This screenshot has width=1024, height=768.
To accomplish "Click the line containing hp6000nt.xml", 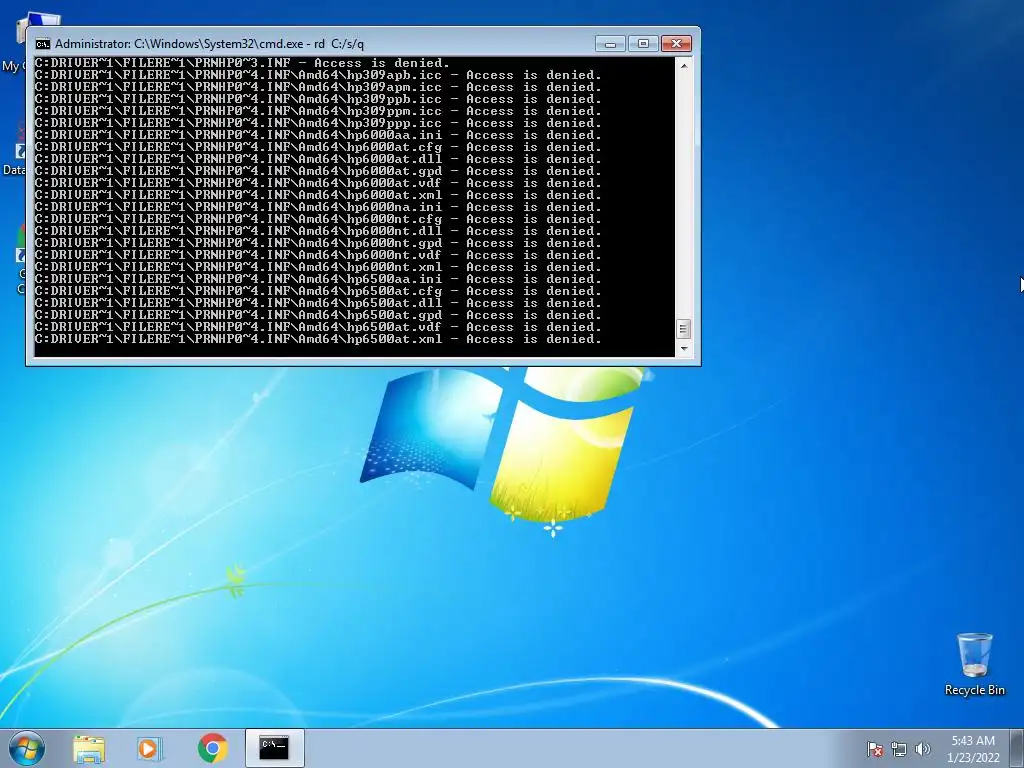I will click(x=318, y=267).
